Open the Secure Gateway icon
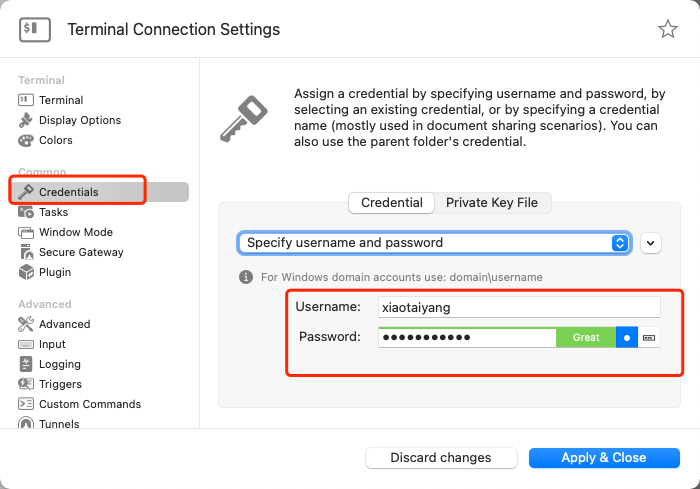 tap(27, 252)
